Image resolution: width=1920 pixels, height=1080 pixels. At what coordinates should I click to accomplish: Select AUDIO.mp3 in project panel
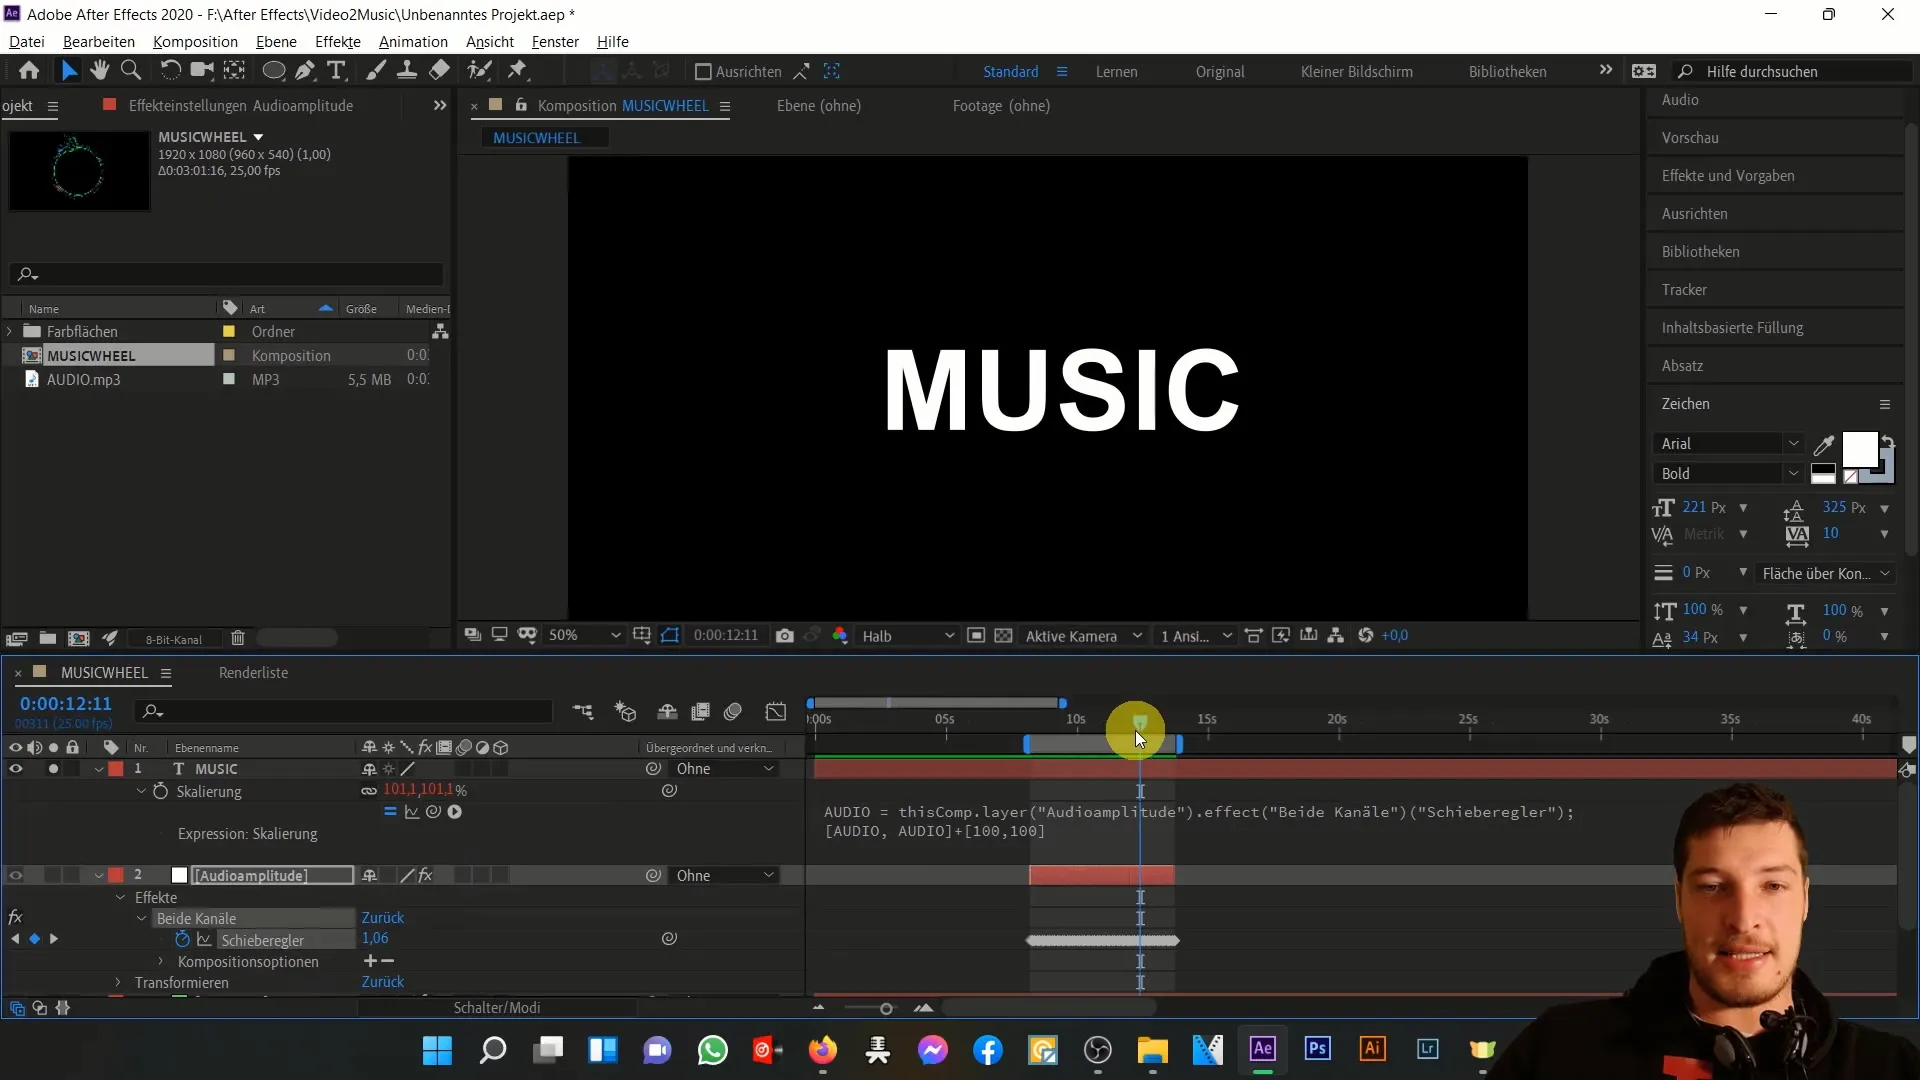(x=83, y=380)
